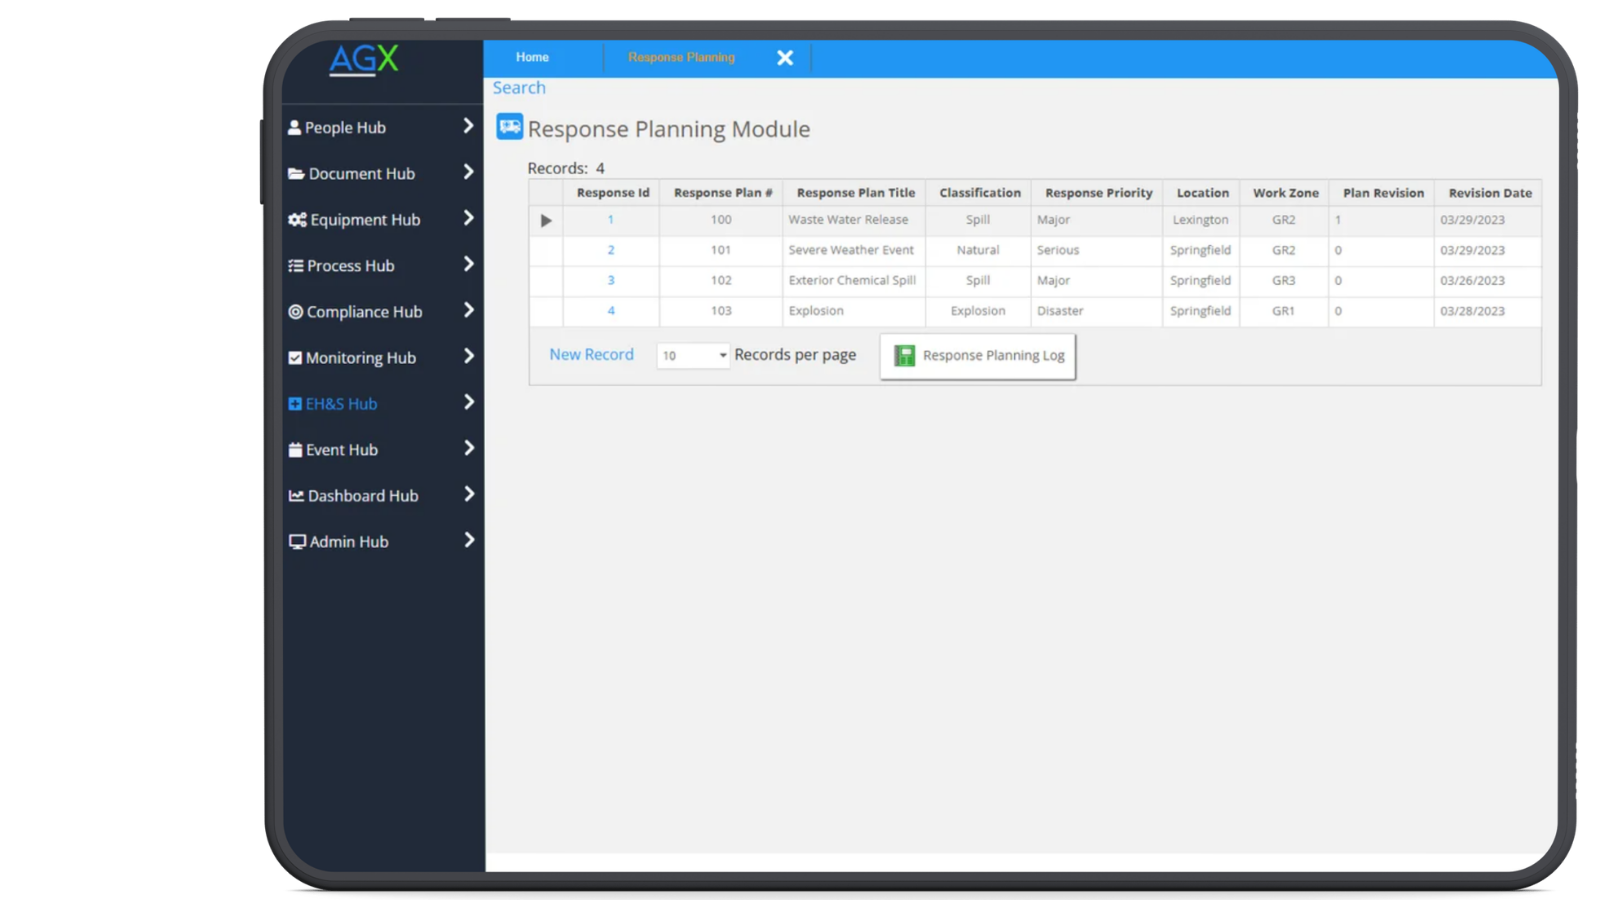Select the Severe Weather Event cell
Image resolution: width=1600 pixels, height=900 pixels.
coord(855,250)
